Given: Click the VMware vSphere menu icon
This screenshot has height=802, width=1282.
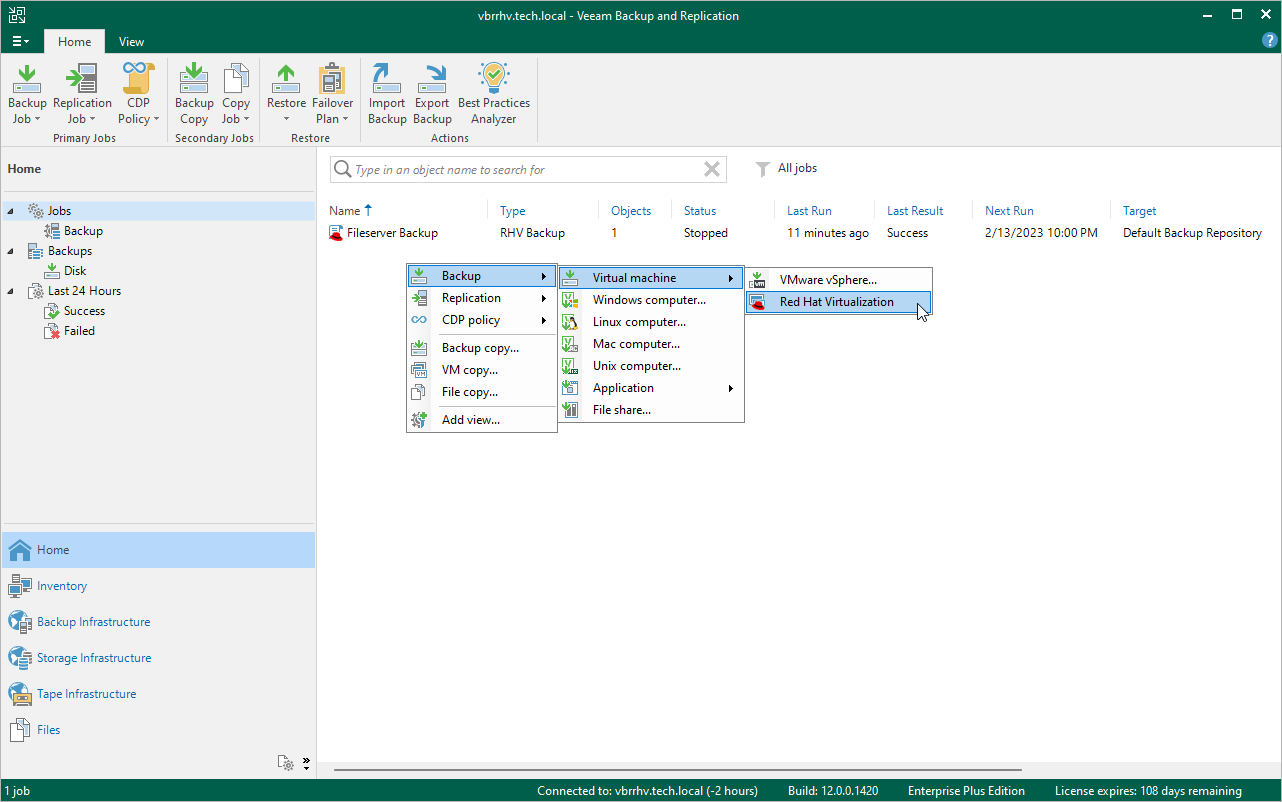Looking at the screenshot, I should pos(759,280).
